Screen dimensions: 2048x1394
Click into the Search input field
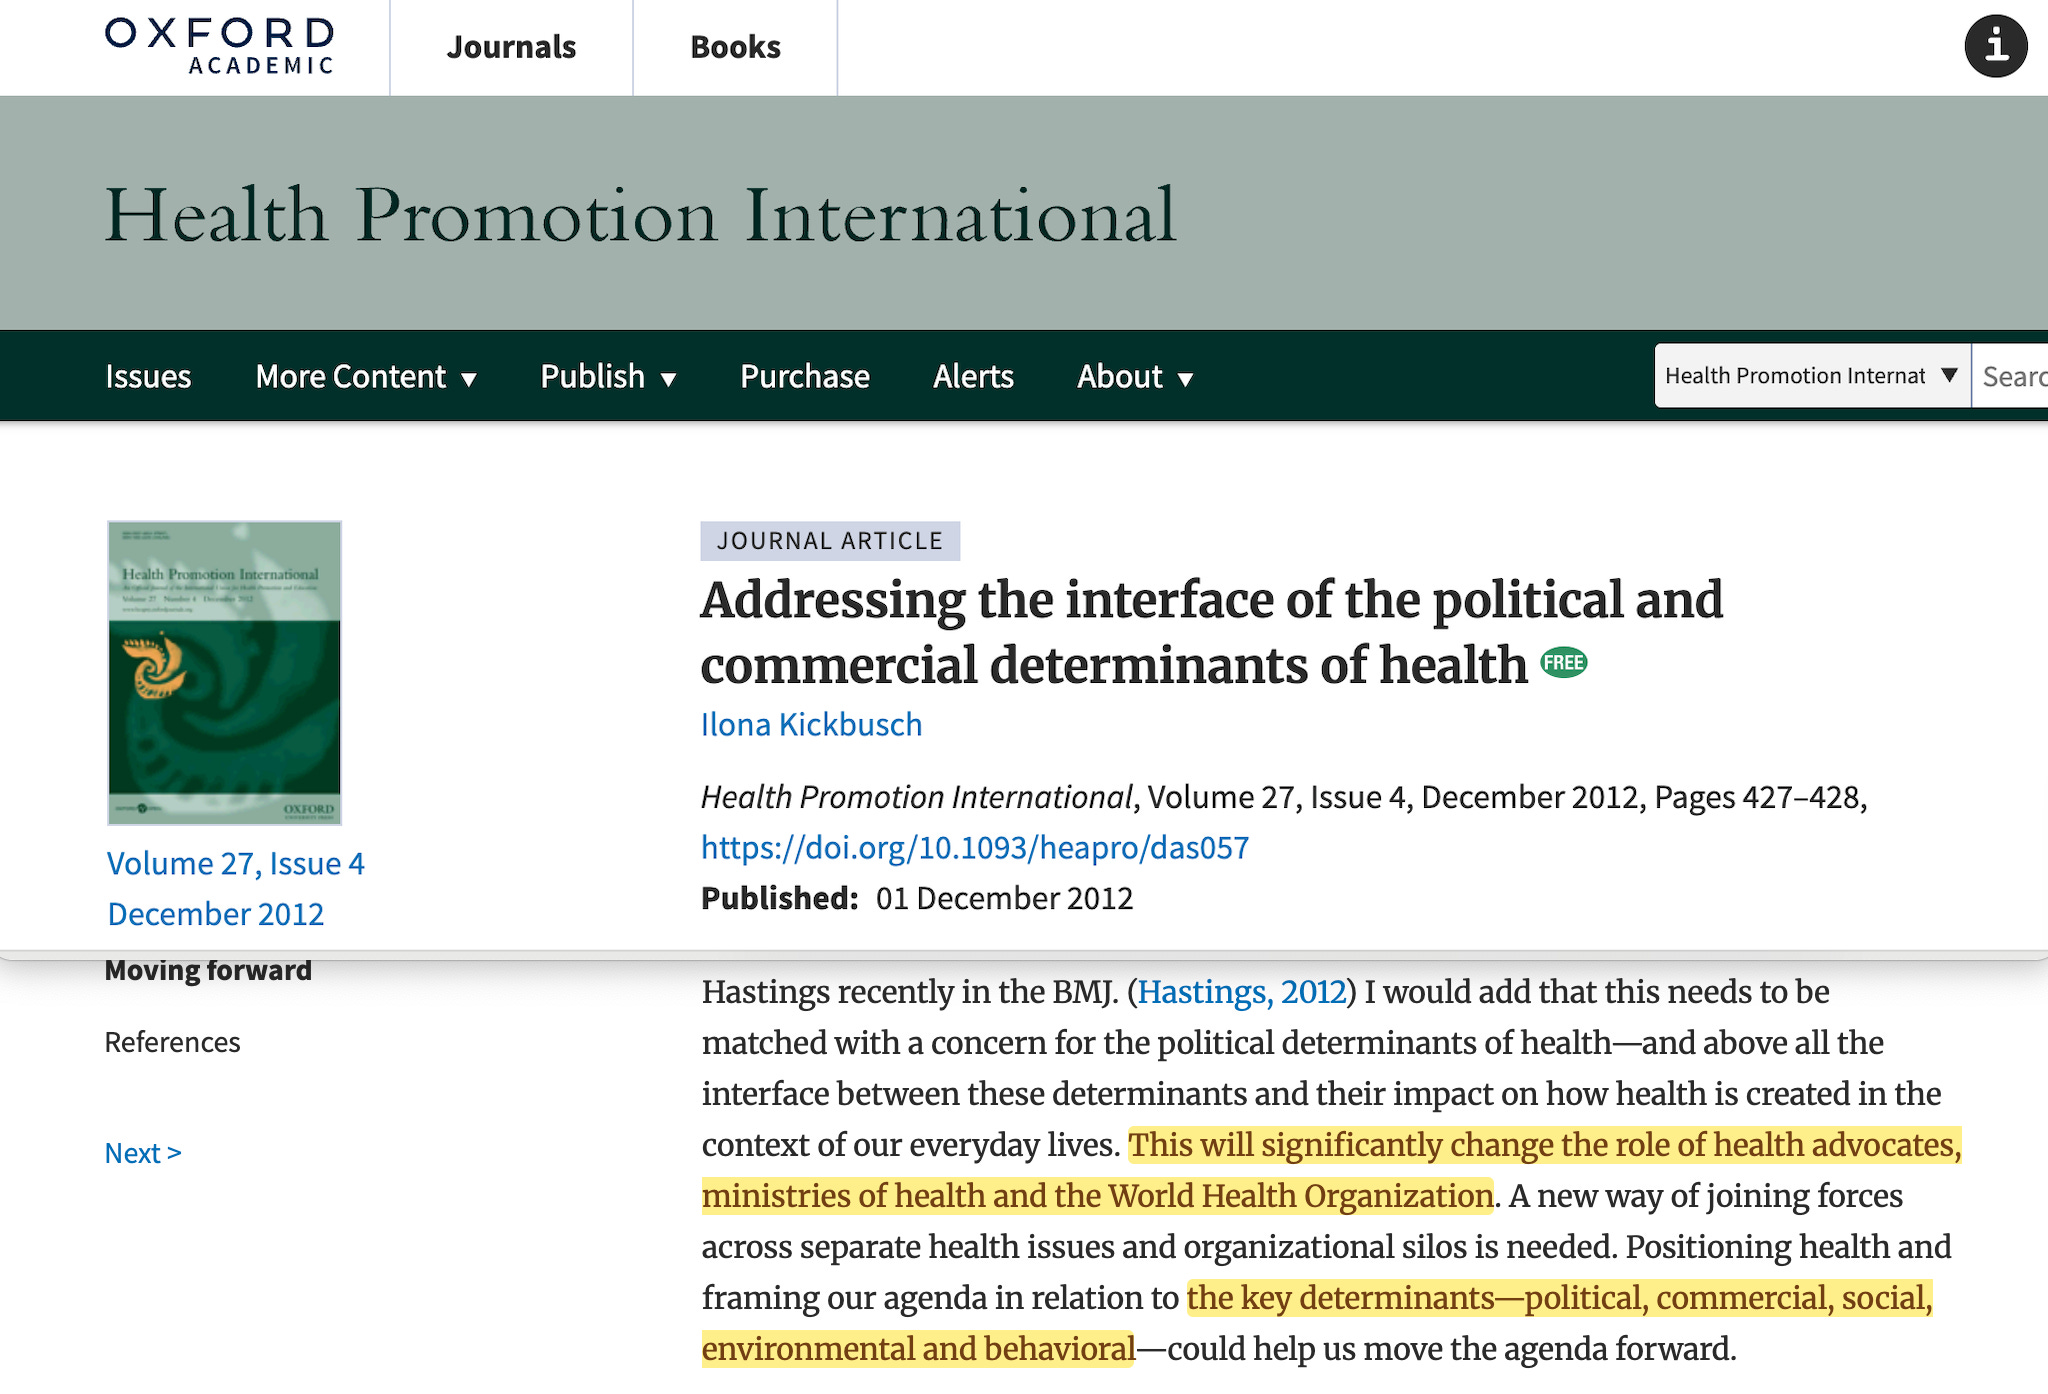2012,376
